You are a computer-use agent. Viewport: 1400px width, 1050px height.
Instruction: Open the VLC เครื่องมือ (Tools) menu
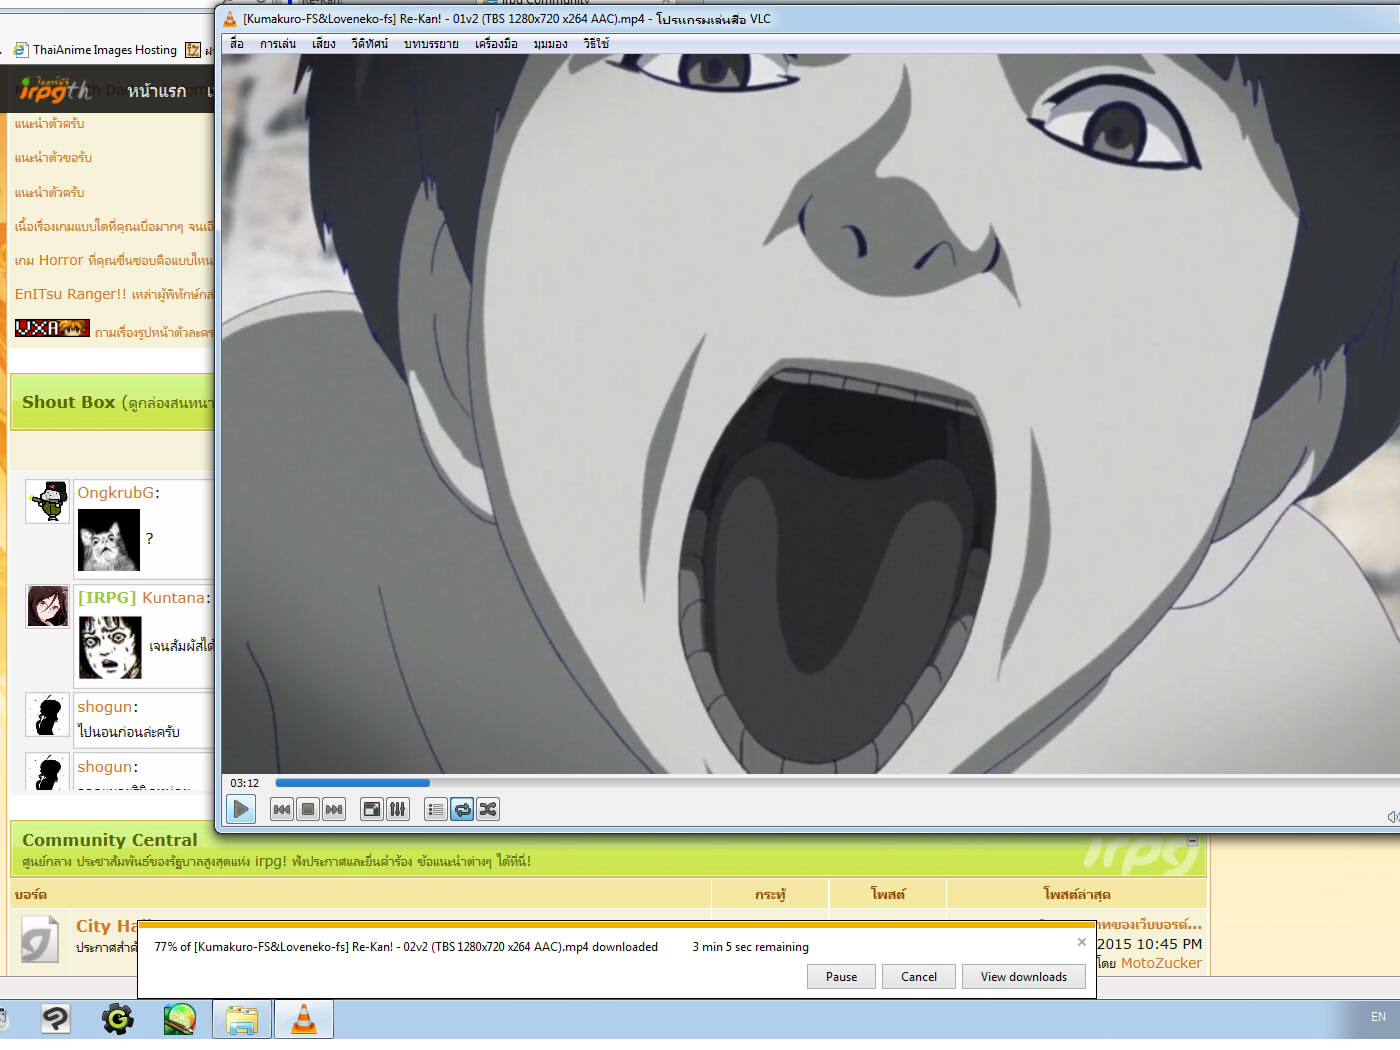(x=496, y=44)
